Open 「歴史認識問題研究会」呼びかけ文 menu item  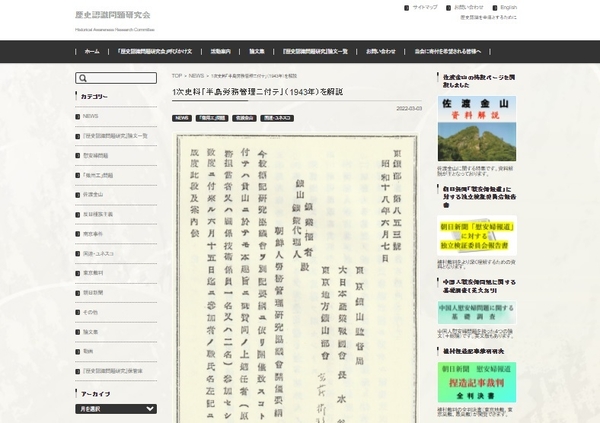pyautogui.click(x=155, y=51)
